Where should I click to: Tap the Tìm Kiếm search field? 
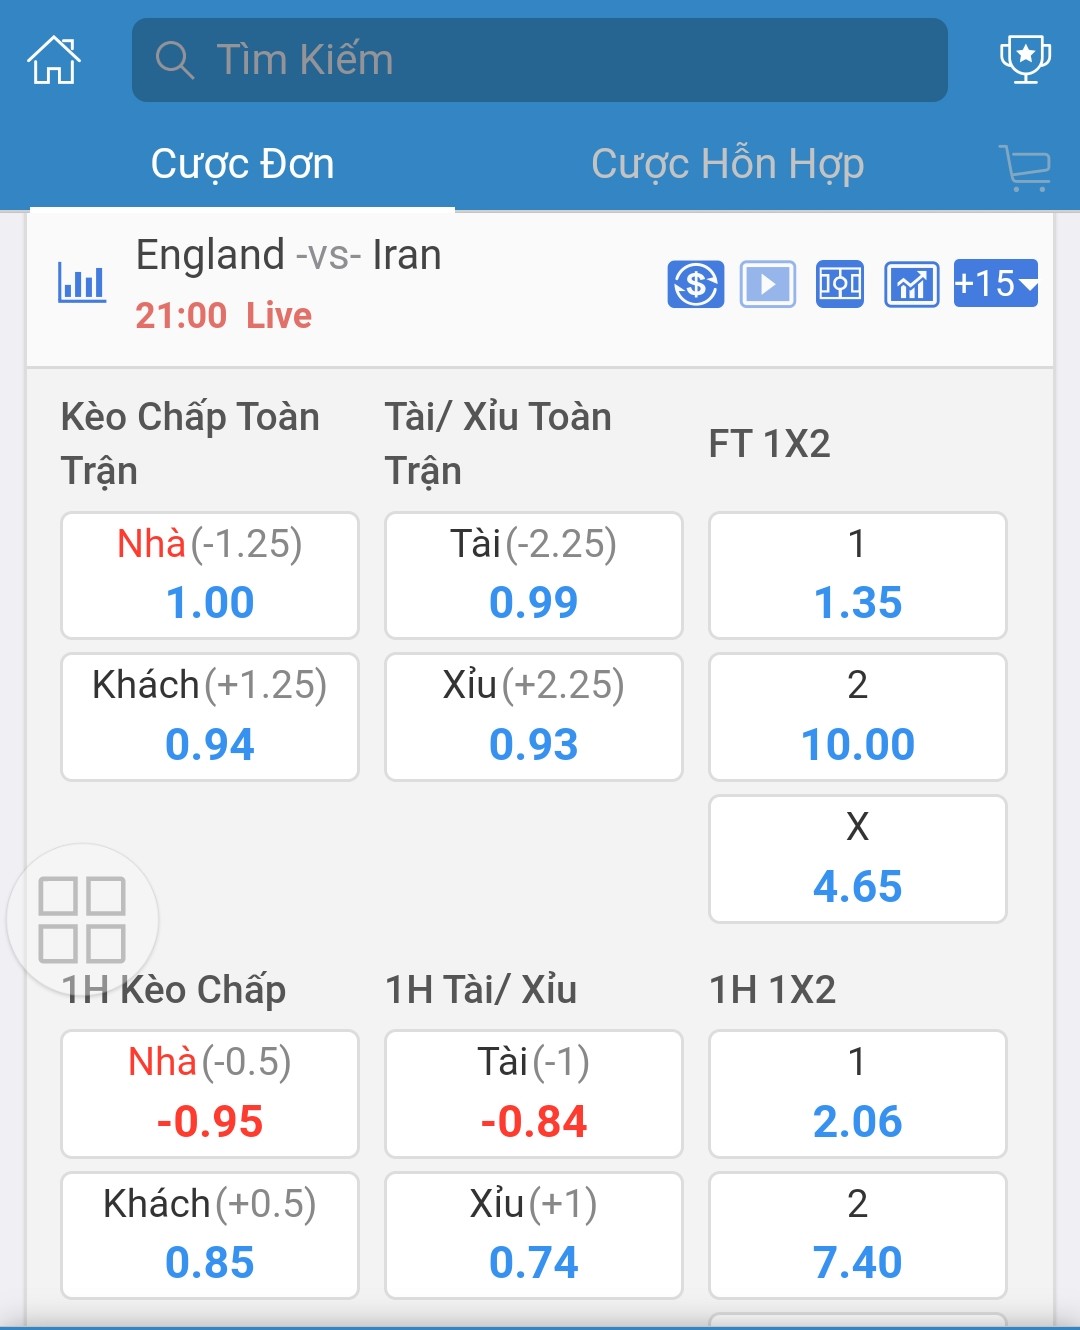[x=540, y=60]
